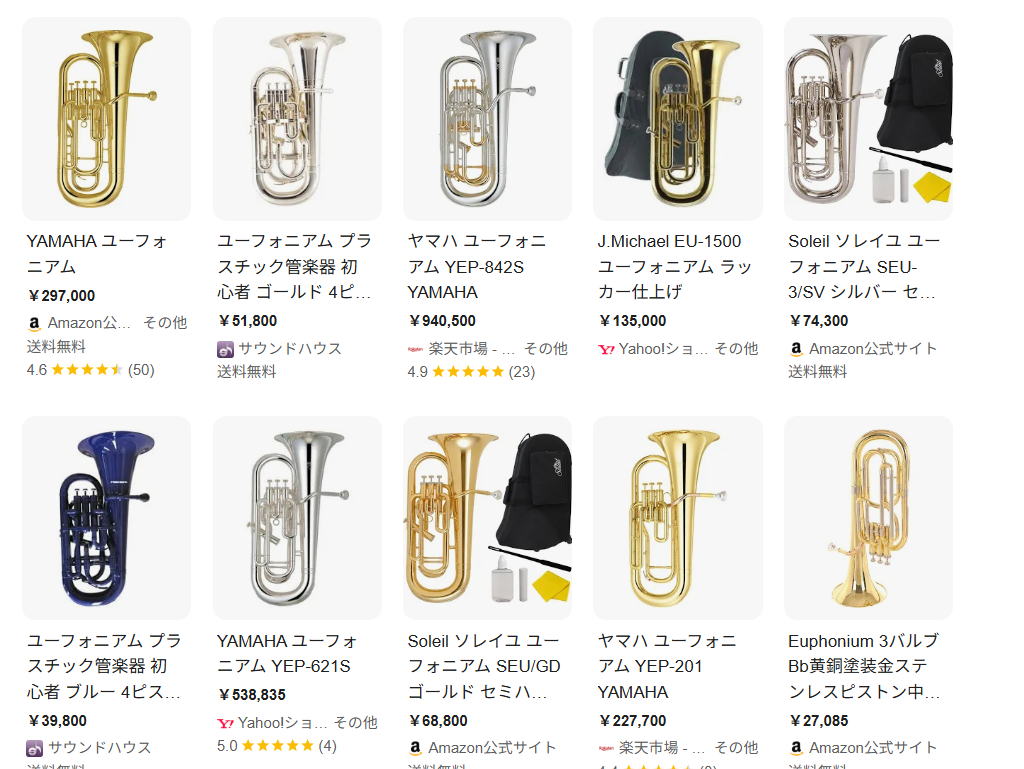Open the gold YAMAHA ユーフォニアム product image
The image size is (1024, 769).
pyautogui.click(x=106, y=119)
